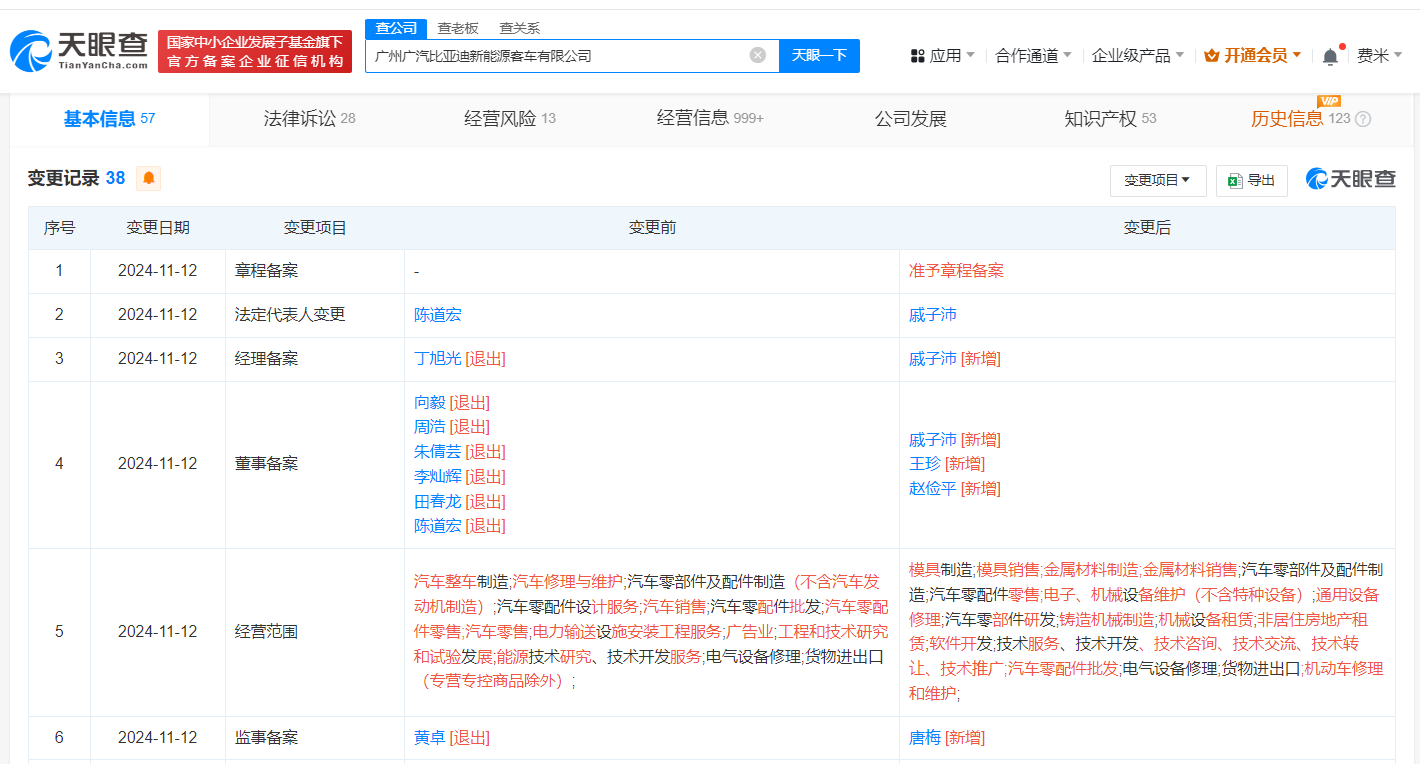Open director 田春龙's profile link
This screenshot has height=764, width=1420.
coord(438,502)
